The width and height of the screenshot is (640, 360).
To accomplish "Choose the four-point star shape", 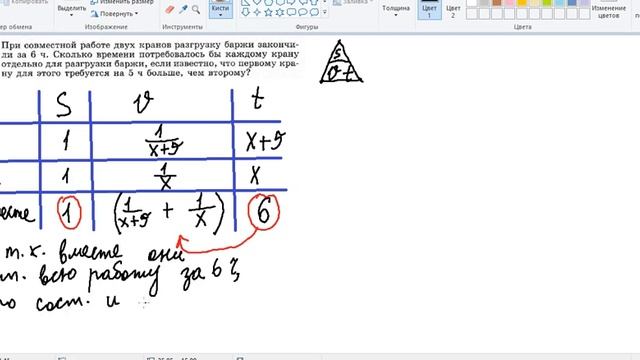I will pos(257,12).
